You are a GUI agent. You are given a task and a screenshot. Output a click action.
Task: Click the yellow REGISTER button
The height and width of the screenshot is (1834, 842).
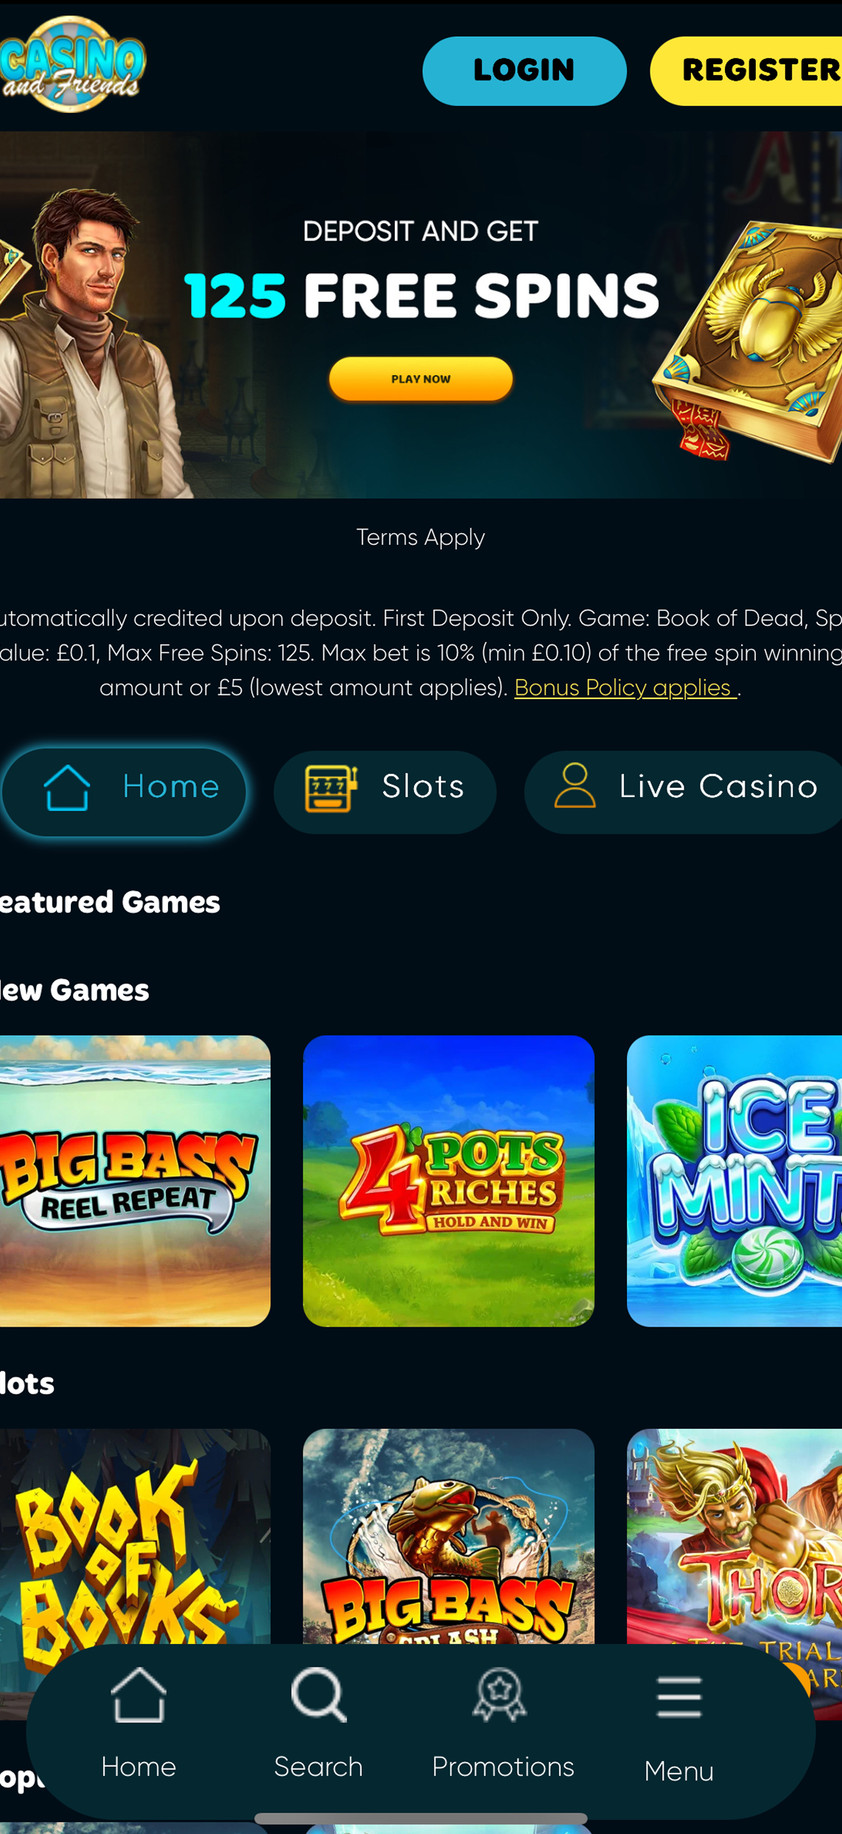pos(746,70)
